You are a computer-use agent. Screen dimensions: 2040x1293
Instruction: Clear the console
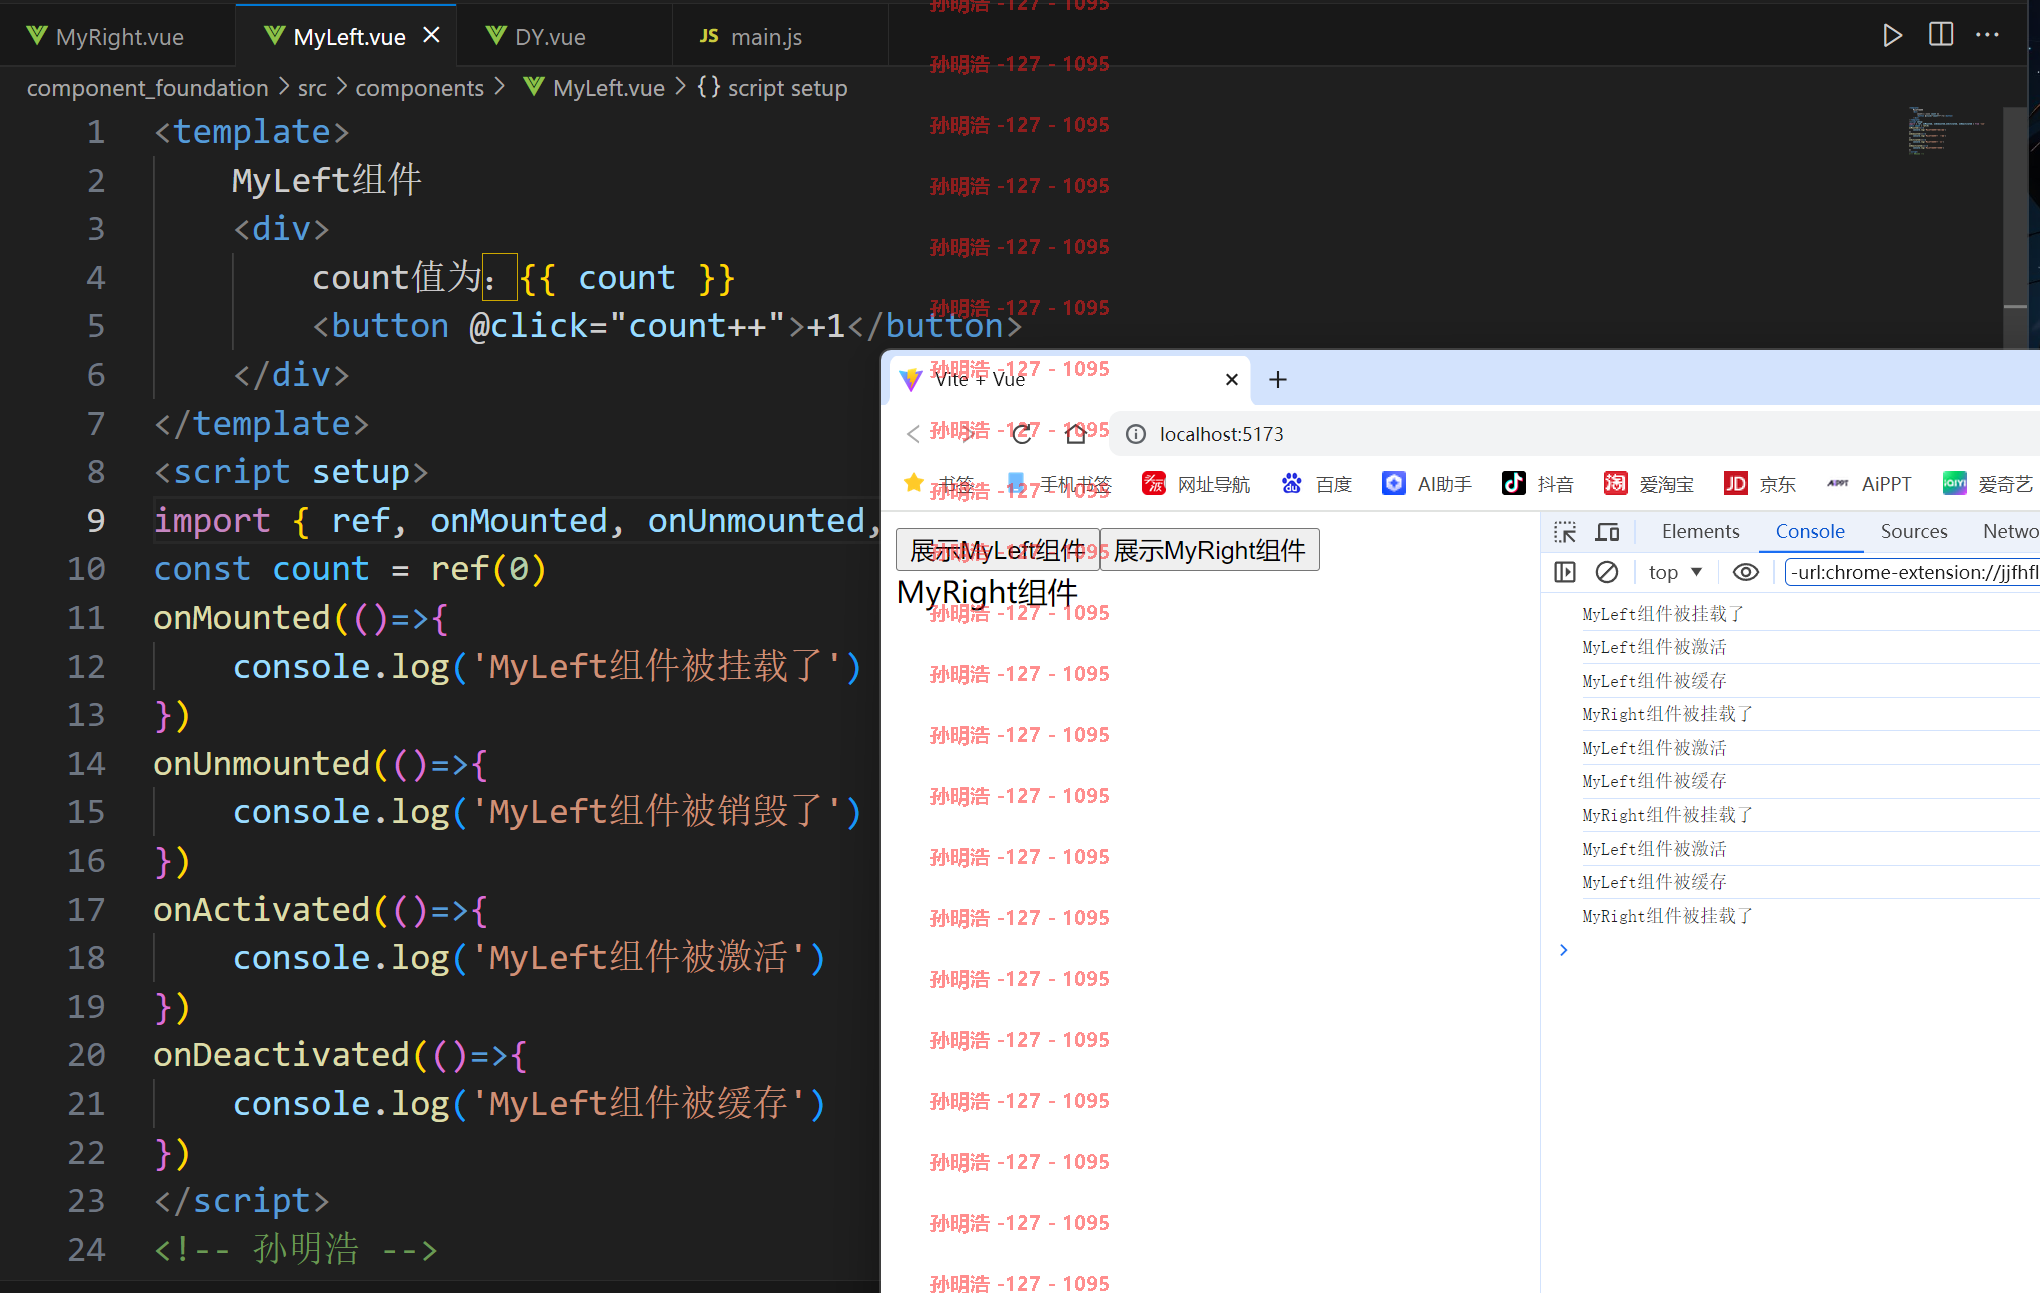pos(1607,572)
